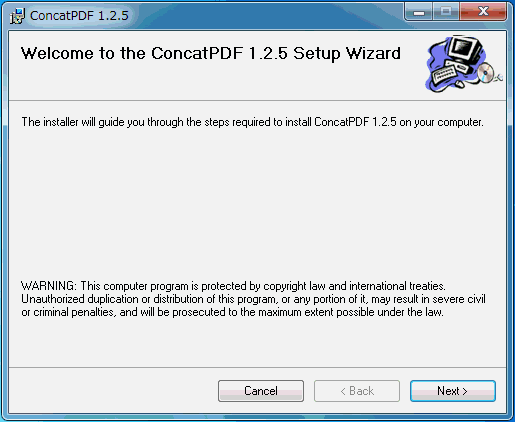Click the separator line above the buttons

click(257, 368)
